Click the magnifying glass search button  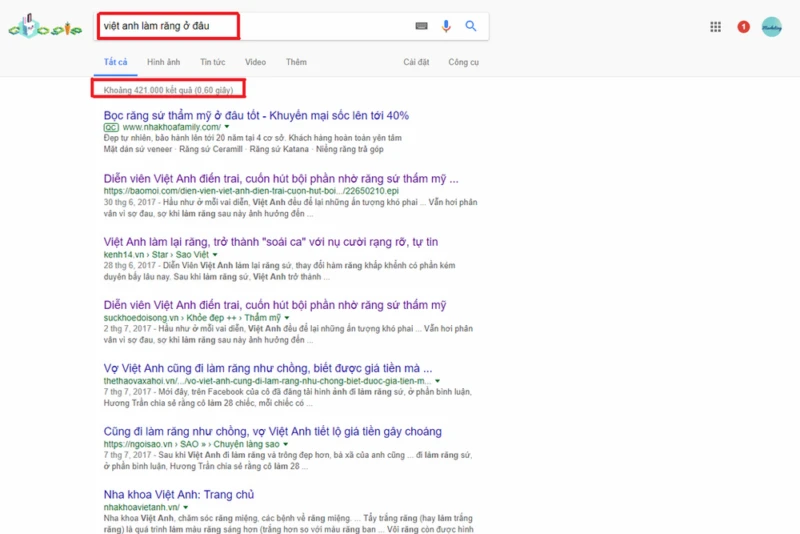coord(471,26)
